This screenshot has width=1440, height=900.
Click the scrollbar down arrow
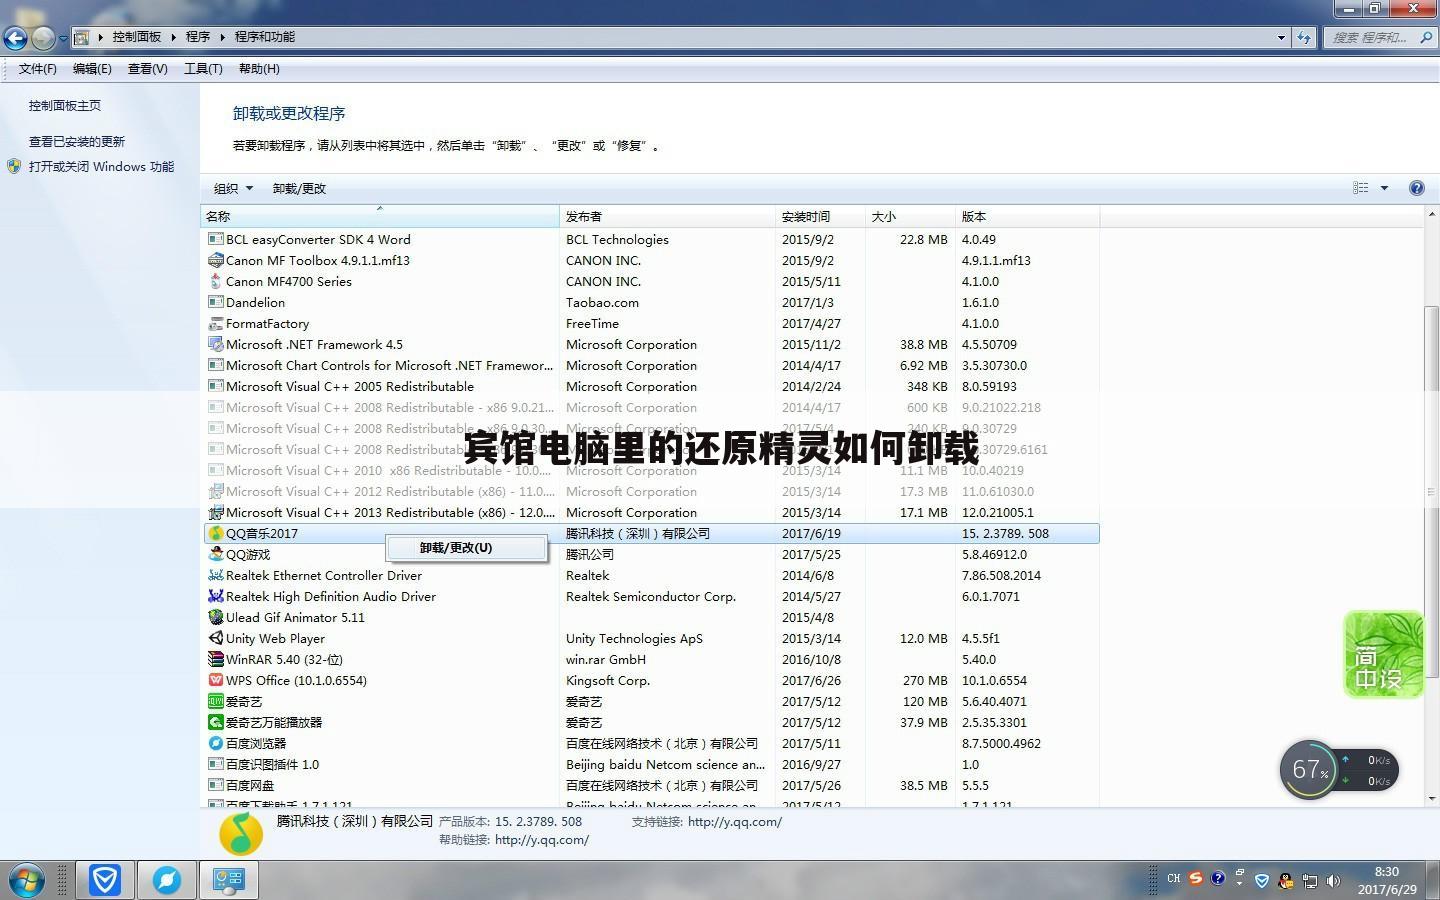pos(1431,798)
